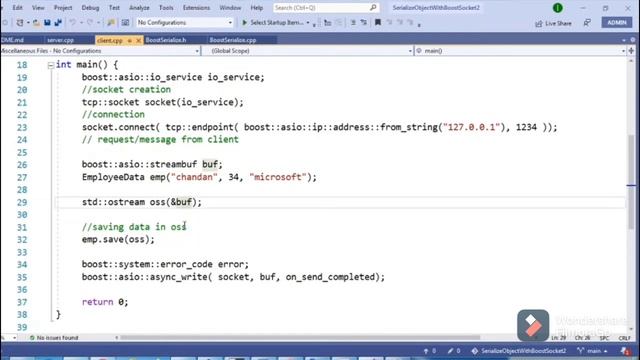This screenshot has height=360, width=640.
Task: Open the Extensions menu
Action: tap(196, 8)
